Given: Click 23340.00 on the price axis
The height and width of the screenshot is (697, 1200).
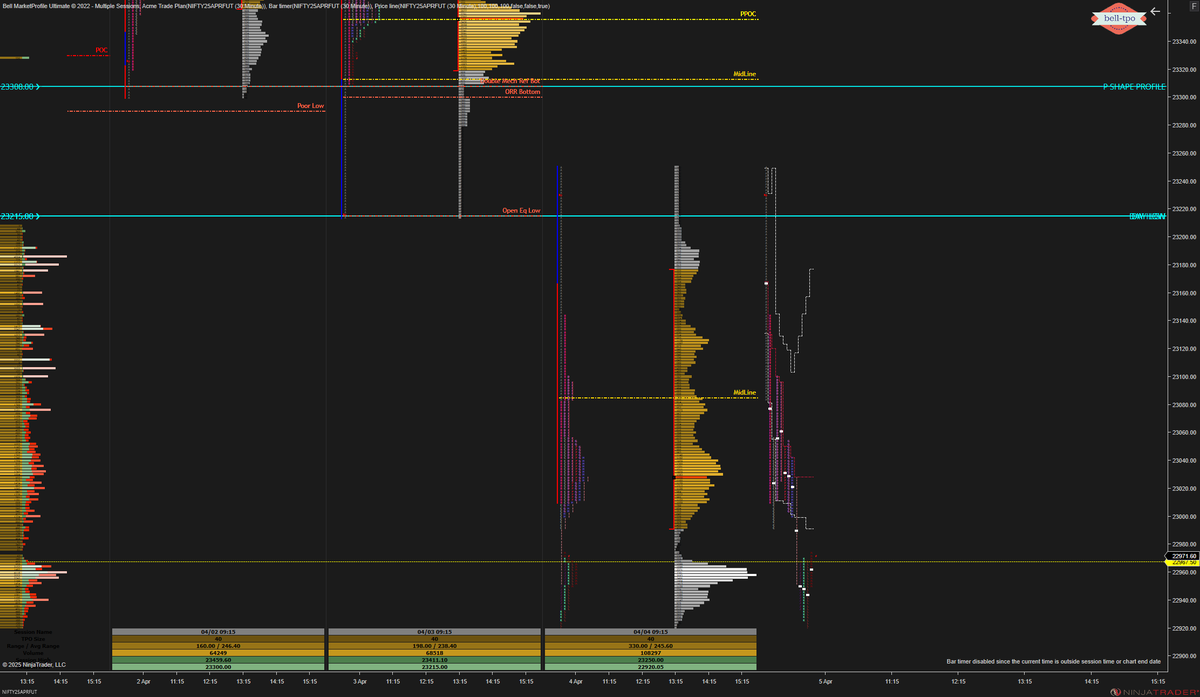Looking at the screenshot, I should tap(1184, 42).
